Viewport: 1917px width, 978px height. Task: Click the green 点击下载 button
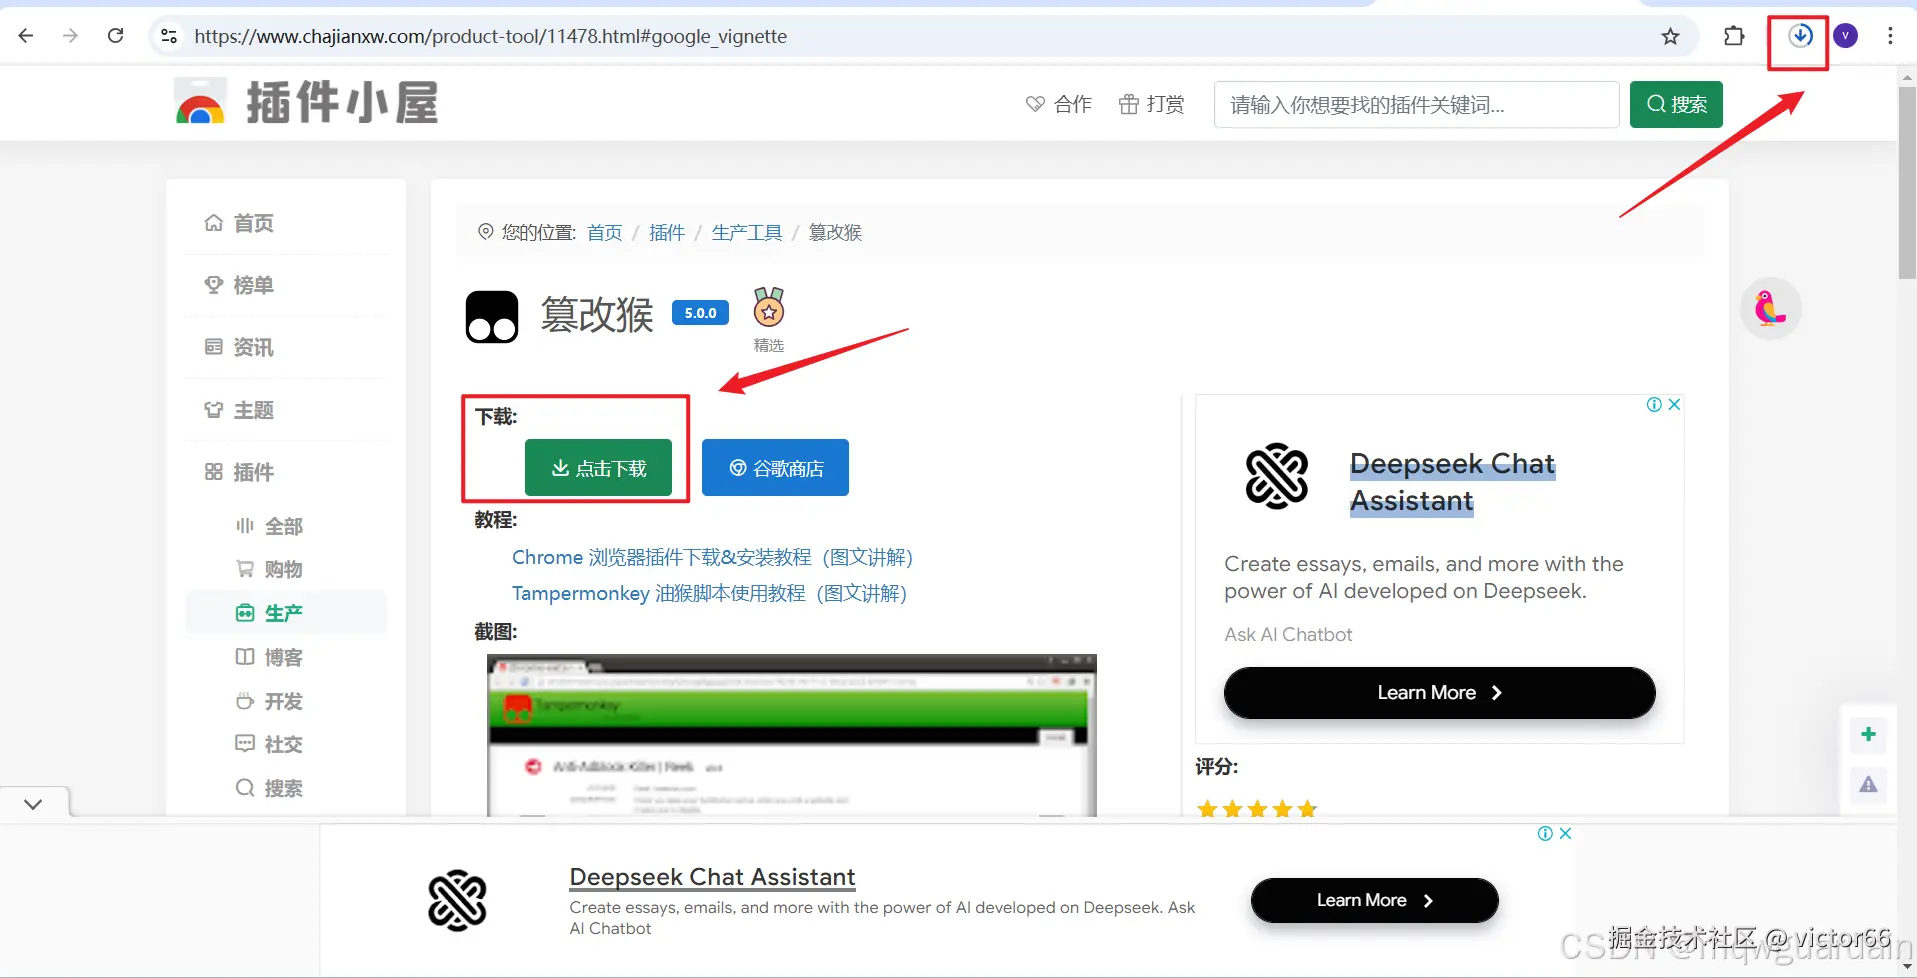(x=598, y=468)
